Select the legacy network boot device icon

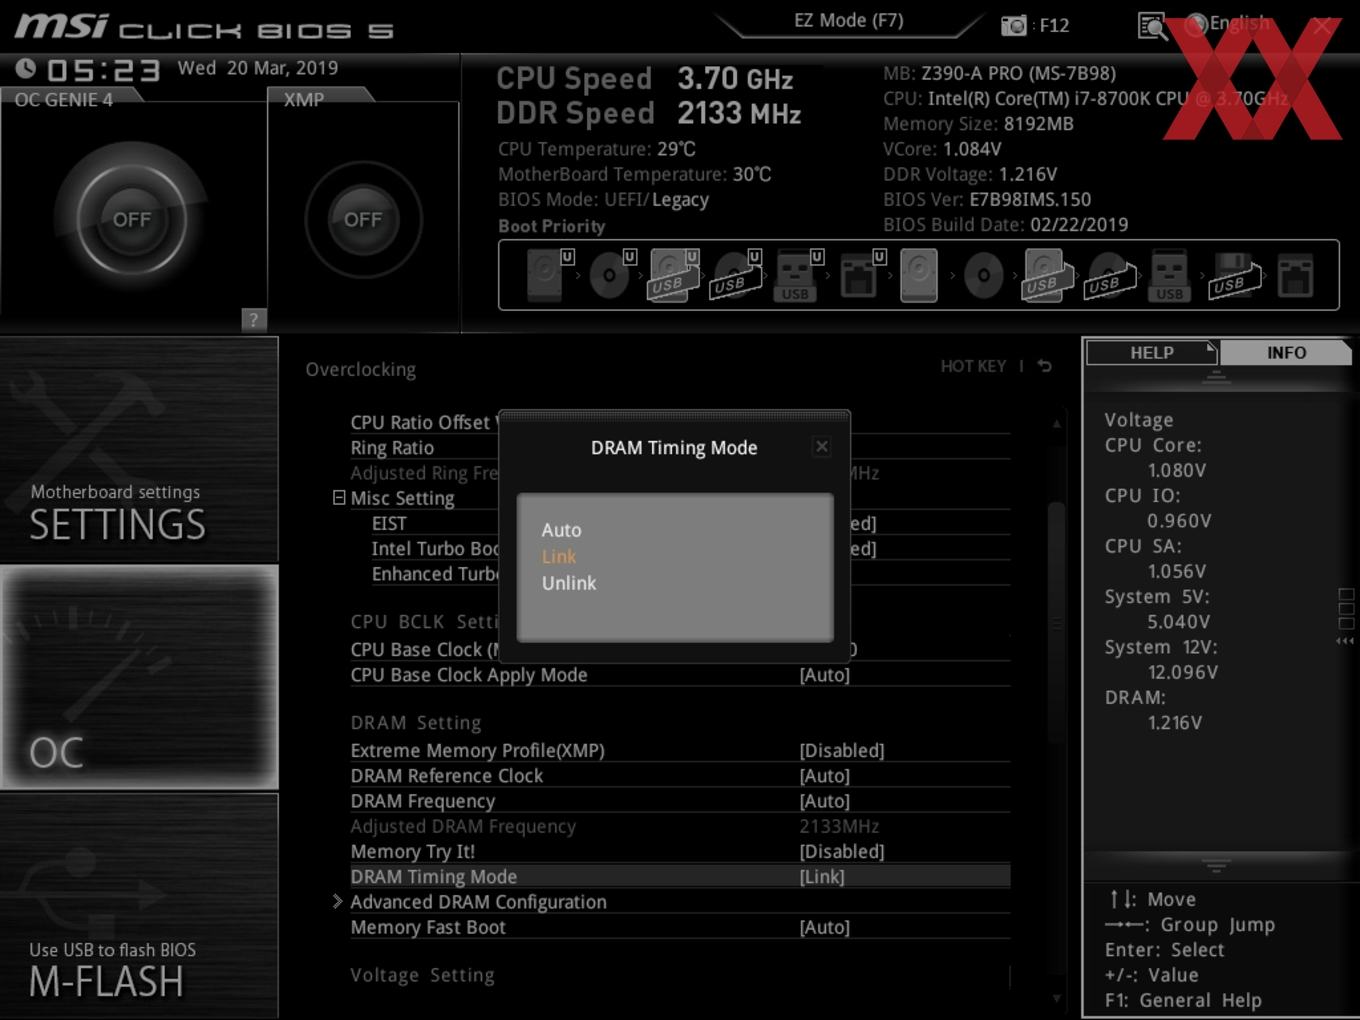click(x=1295, y=275)
